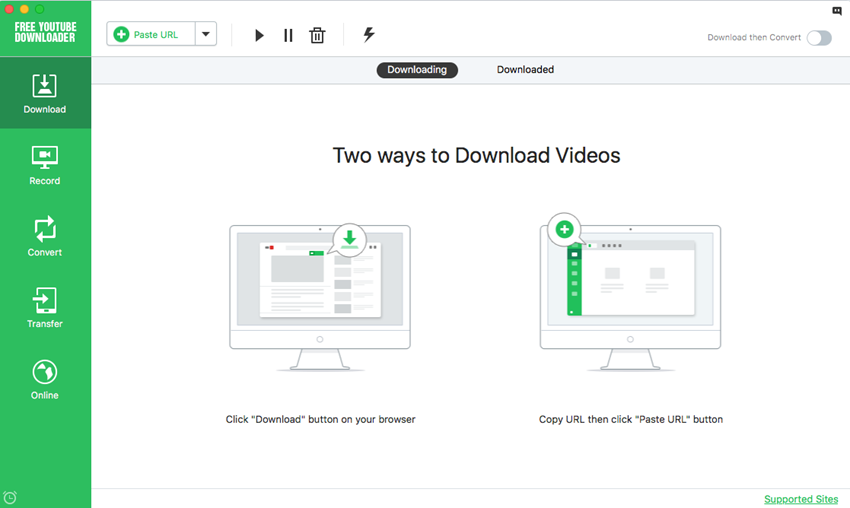Click the 'Click "Download" button on your browser' caption

point(320,419)
